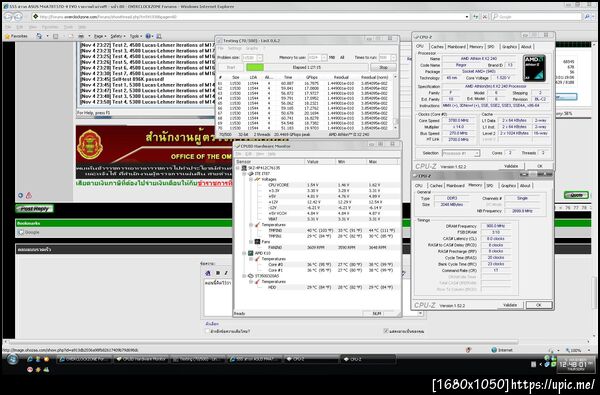Open Safety menu in IE command bar

[x=117, y=36]
